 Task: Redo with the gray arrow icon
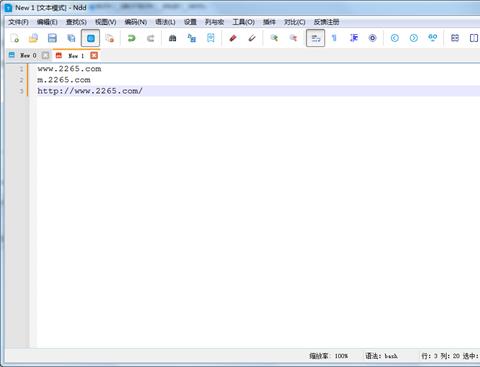(x=151, y=38)
